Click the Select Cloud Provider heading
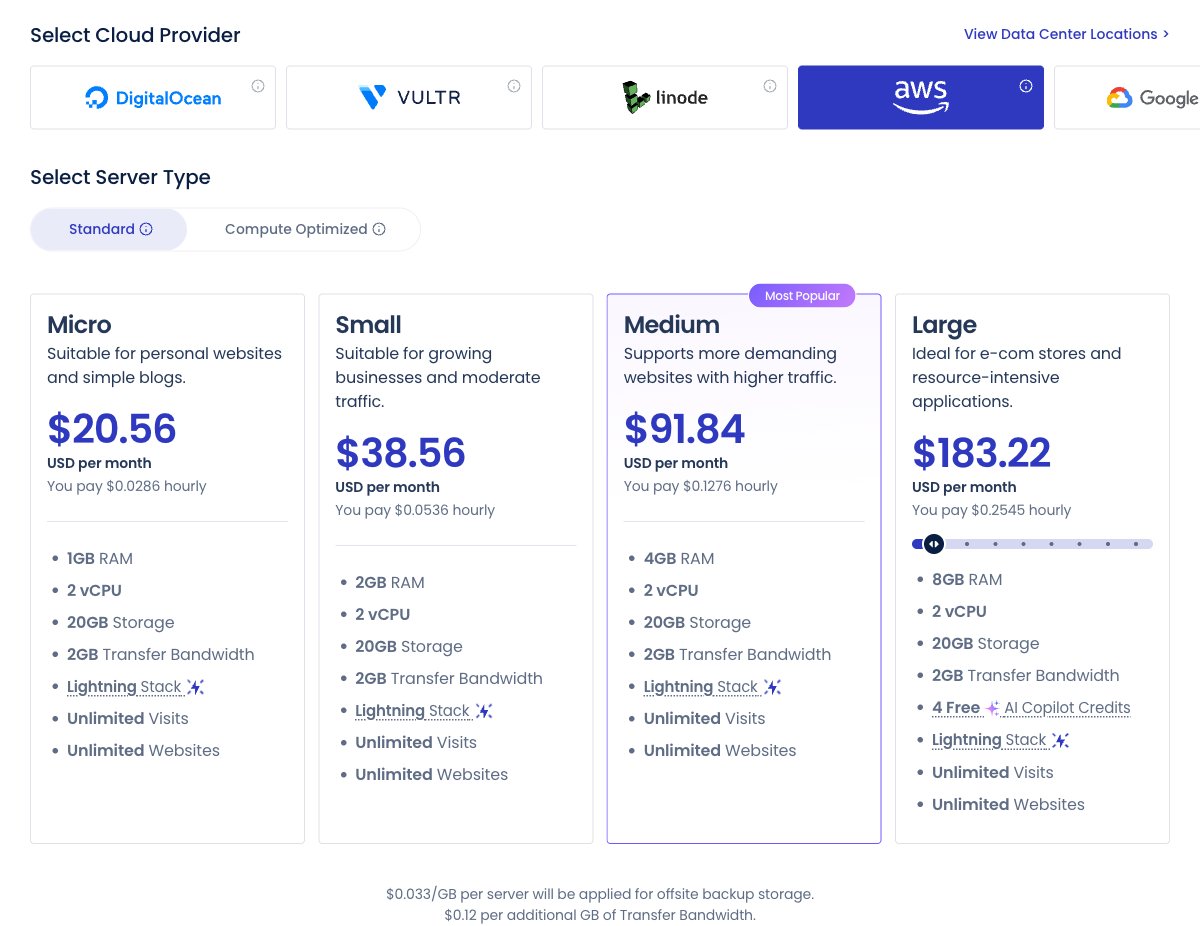The width and height of the screenshot is (1200, 926). coord(135,36)
